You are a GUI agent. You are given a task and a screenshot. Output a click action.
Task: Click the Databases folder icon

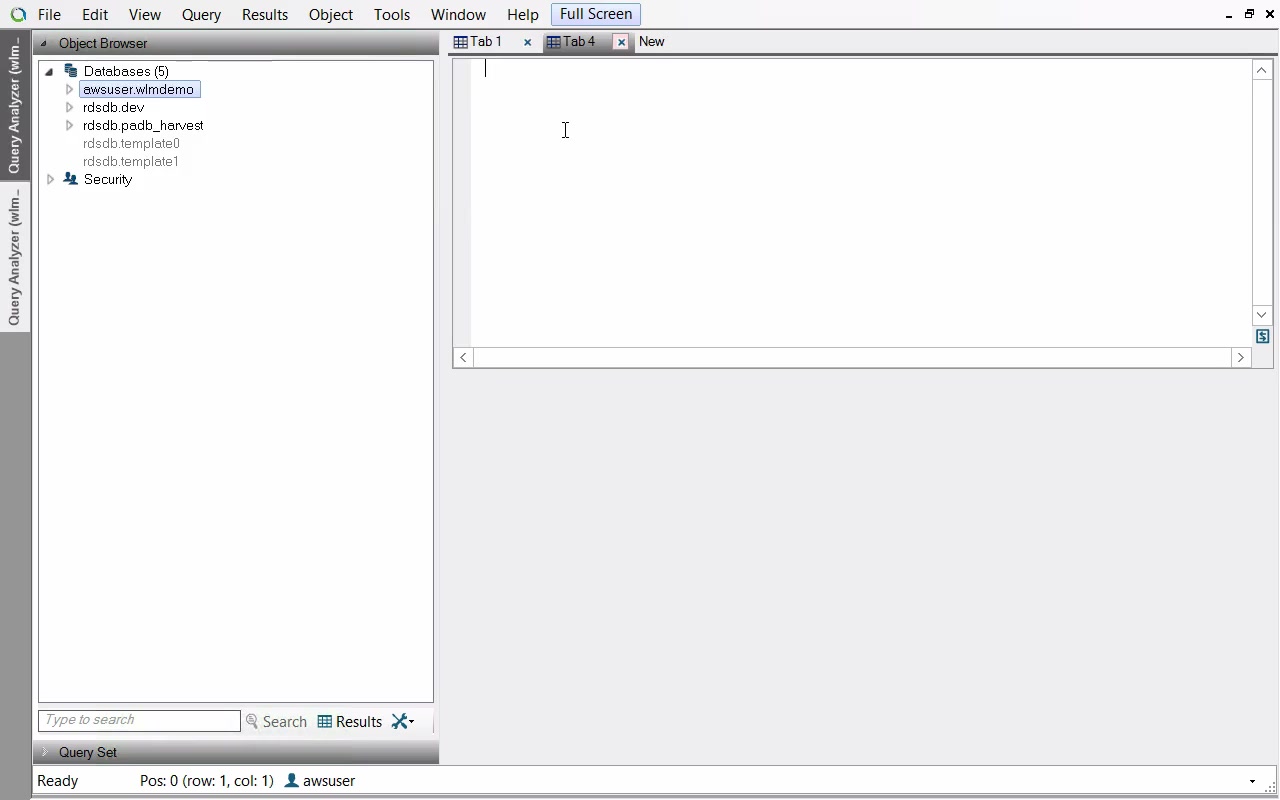pos(70,71)
